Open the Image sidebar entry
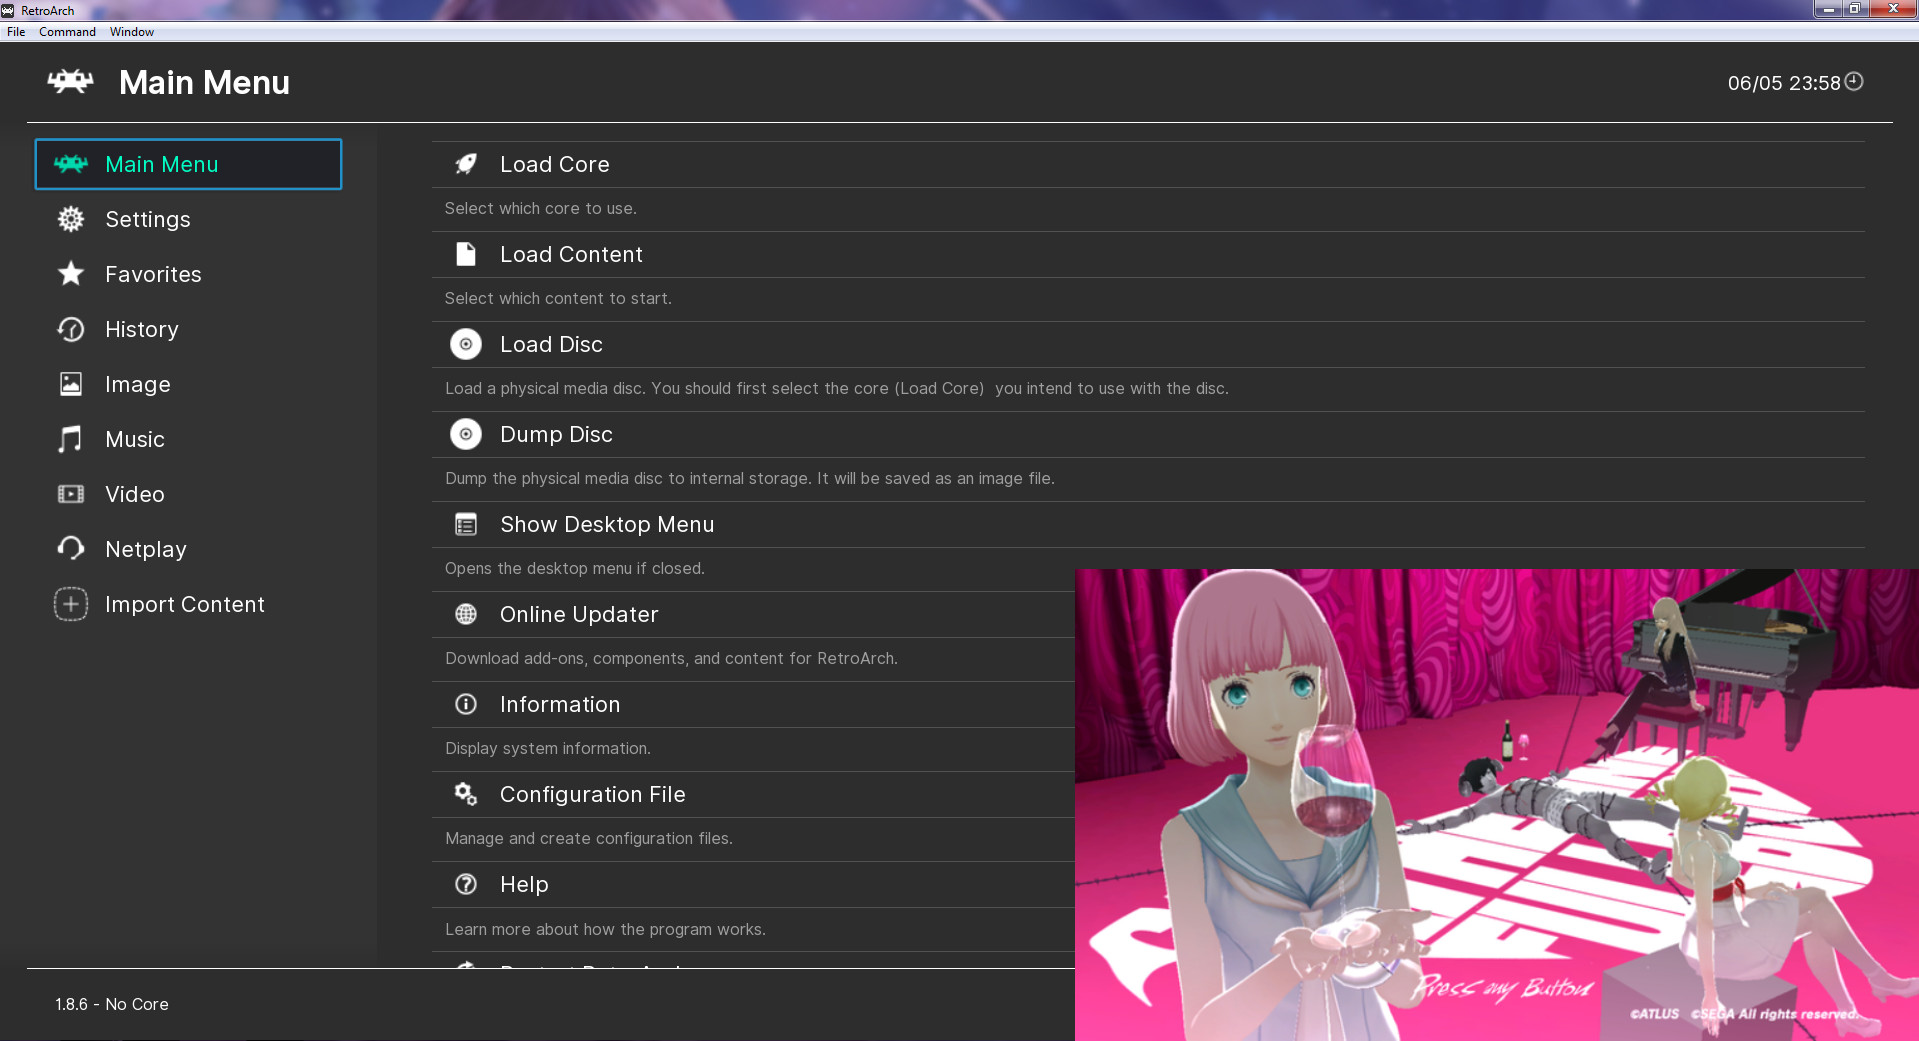Screen dimensions: 1919x1041 [188, 384]
